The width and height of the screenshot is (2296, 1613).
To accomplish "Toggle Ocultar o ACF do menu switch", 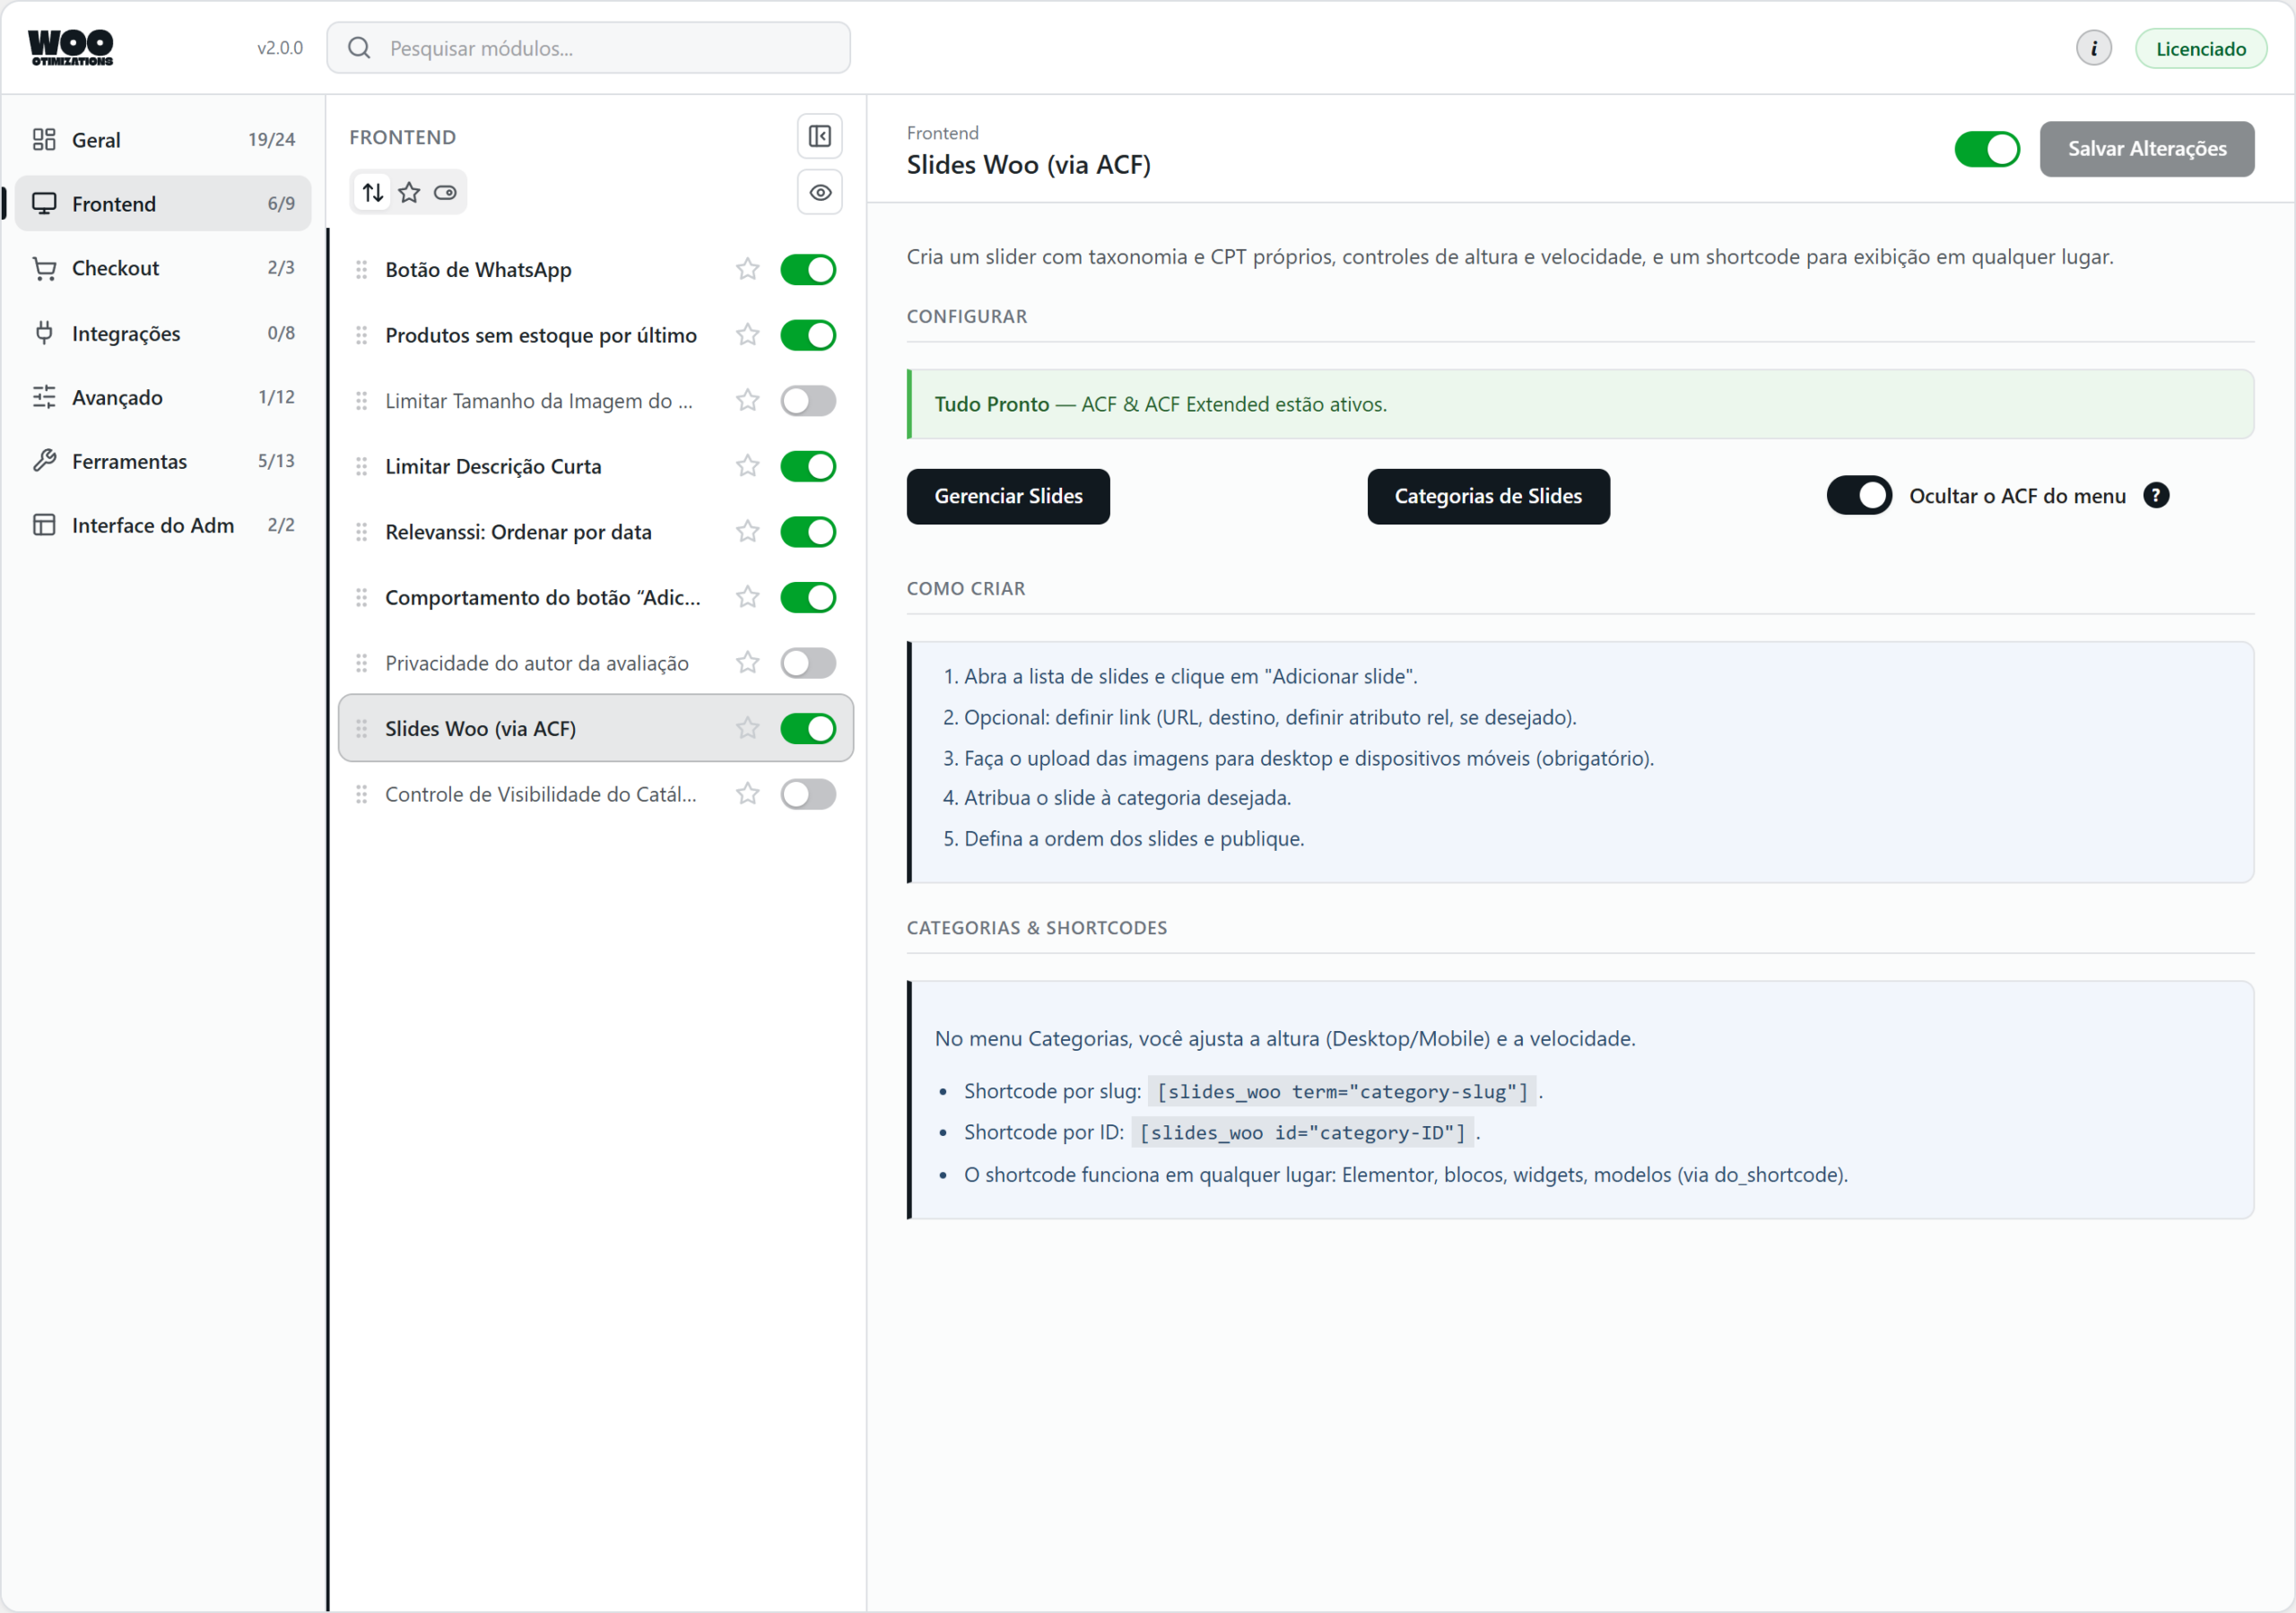I will 1858,496.
